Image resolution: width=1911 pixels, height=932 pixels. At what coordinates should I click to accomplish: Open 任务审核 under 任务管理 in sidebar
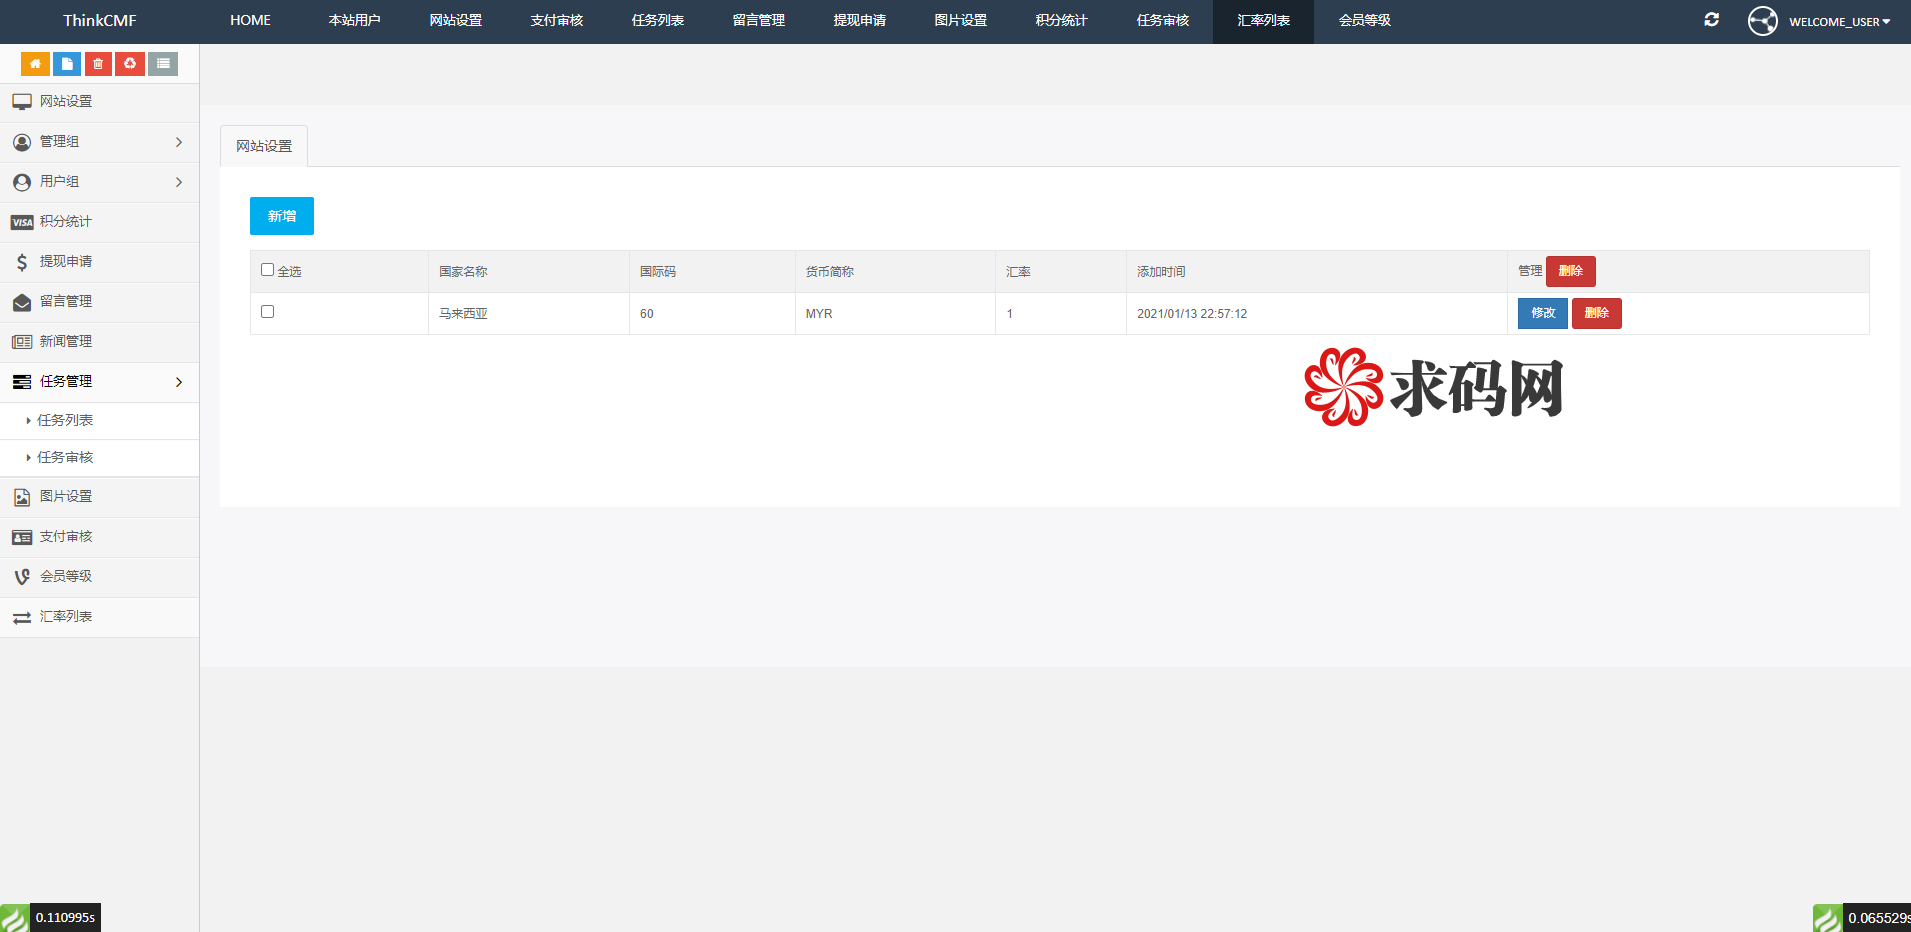(65, 458)
